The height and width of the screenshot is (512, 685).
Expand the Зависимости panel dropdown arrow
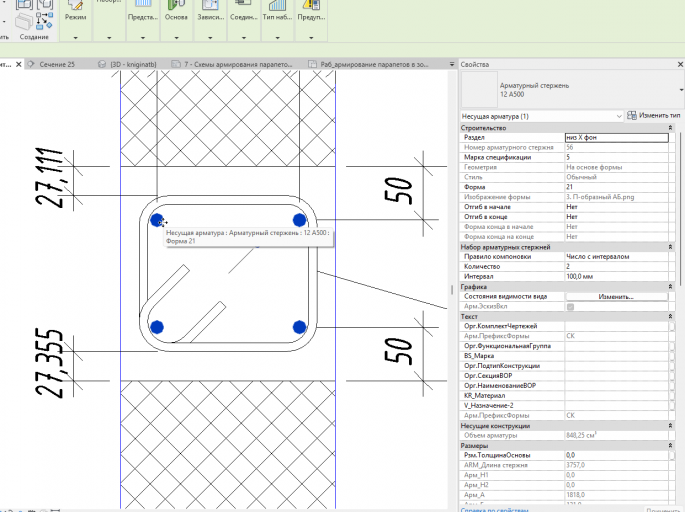pos(210,38)
